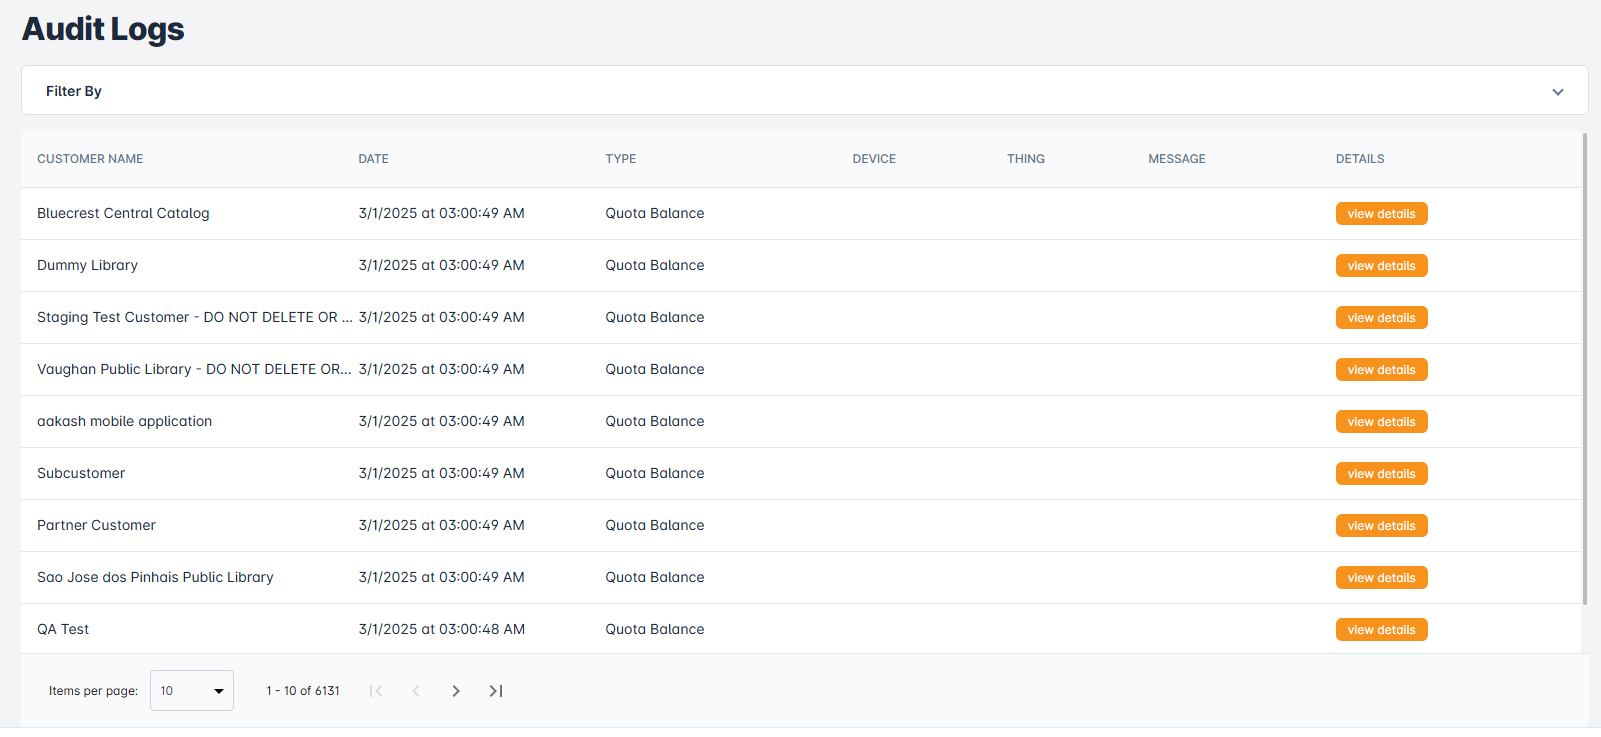The height and width of the screenshot is (737, 1601).
Task: Go to next page of audit logs
Action: (x=456, y=691)
